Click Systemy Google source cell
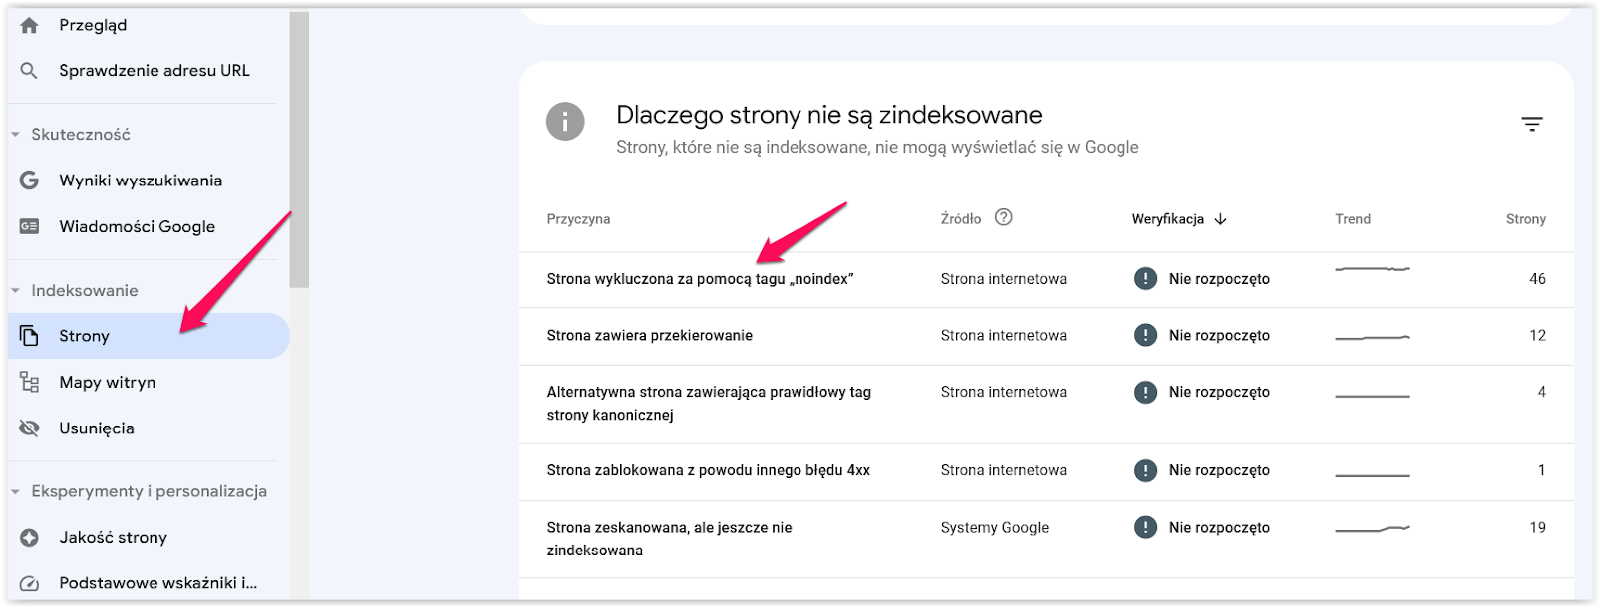Screen dimensions: 1600x607 click(x=995, y=527)
